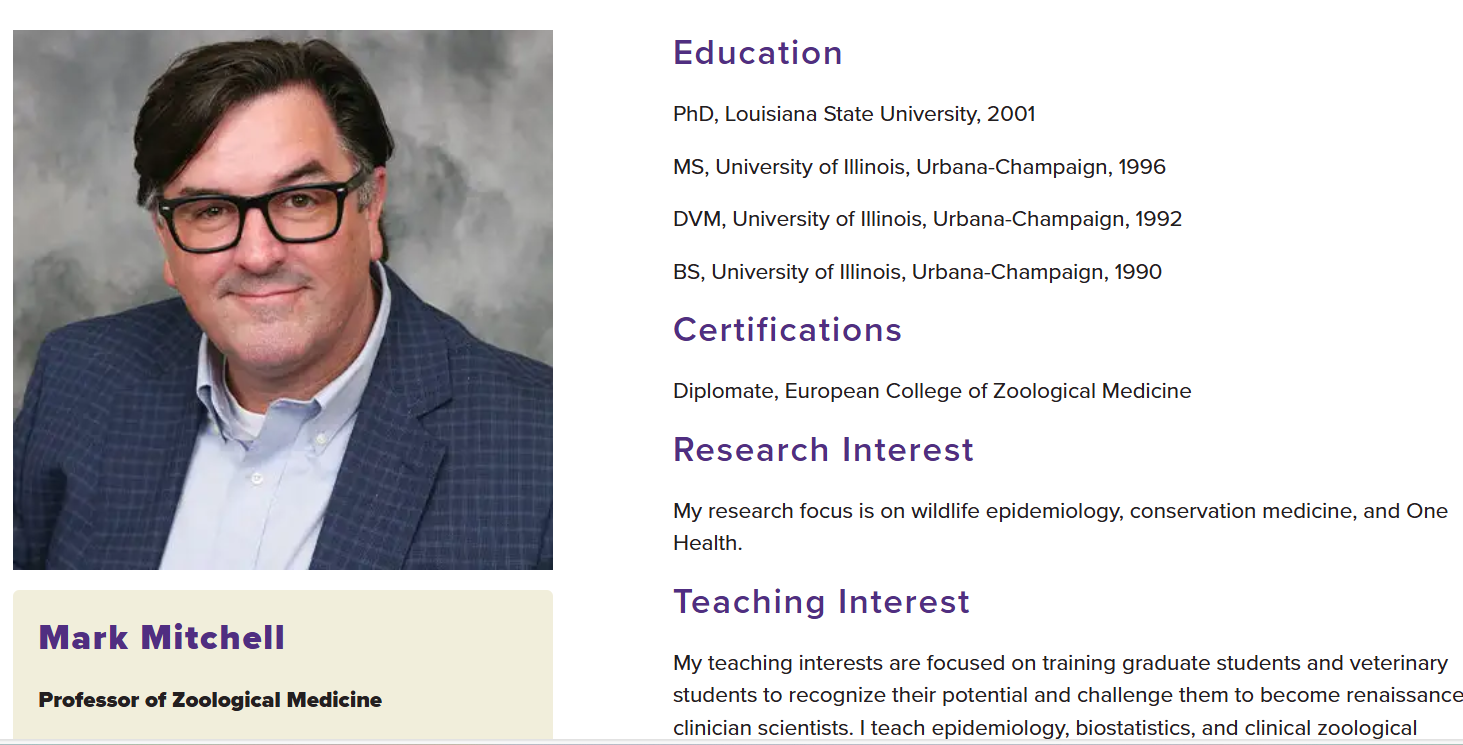Viewport: 1463px width, 745px height.
Task: Click the year 2001 in PhD entry
Action: [x=1011, y=114]
